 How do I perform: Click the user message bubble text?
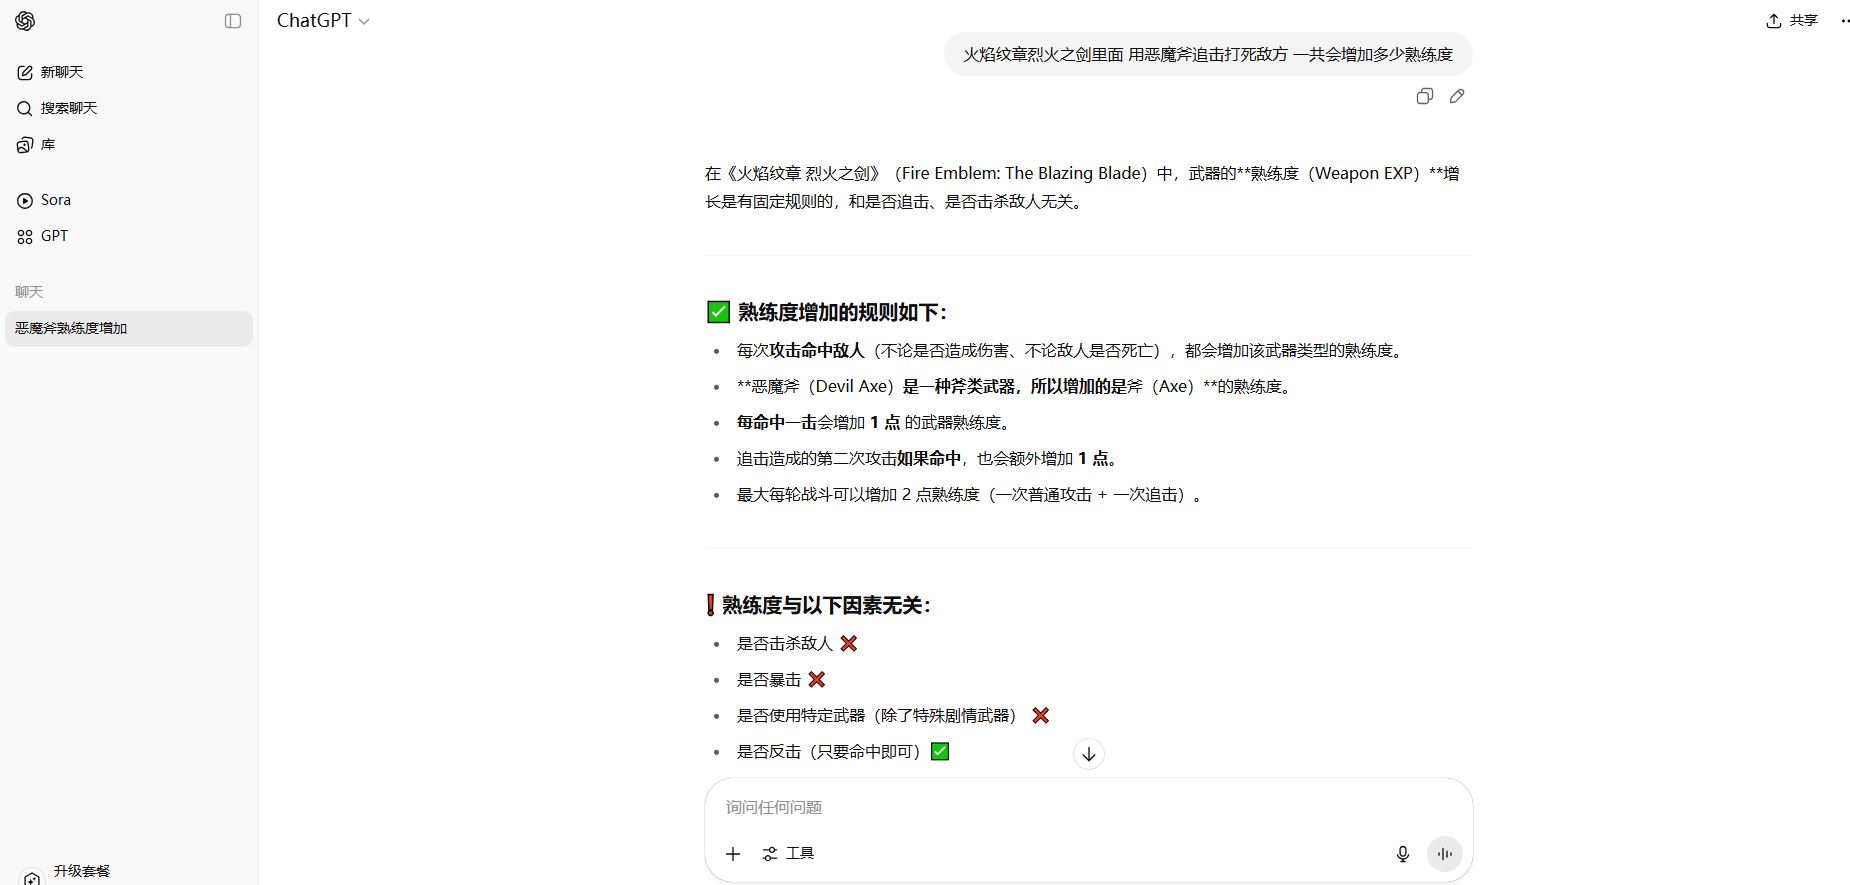tap(1208, 54)
